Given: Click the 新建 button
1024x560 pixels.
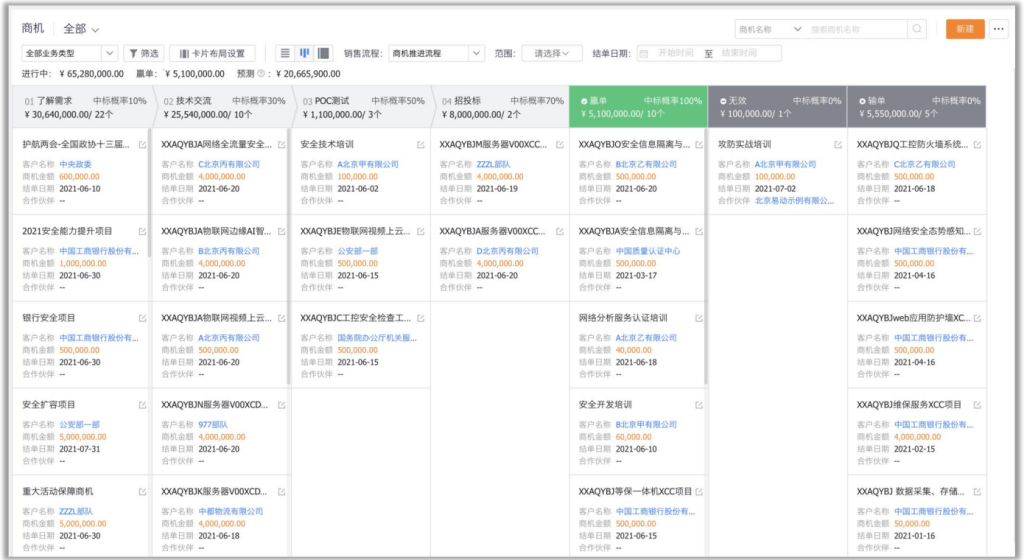Looking at the screenshot, I should pos(964,30).
